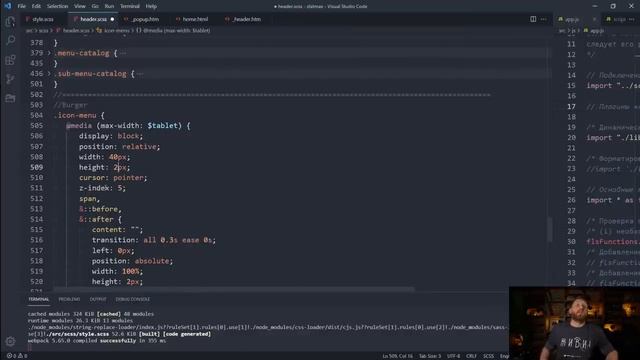Place cursor on 'cursor: pointer;' line
640x360 pixels.
coord(113,178)
